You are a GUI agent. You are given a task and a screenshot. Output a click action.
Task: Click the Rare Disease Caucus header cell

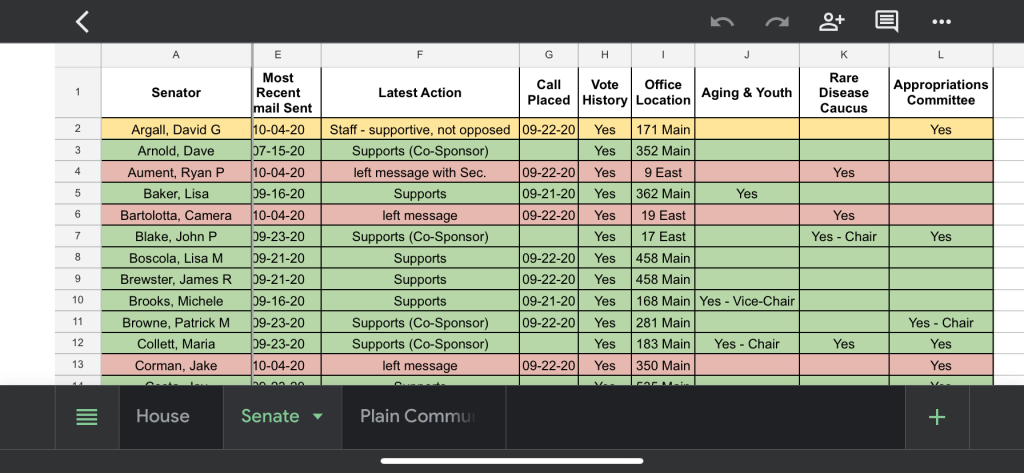pyautogui.click(x=843, y=93)
